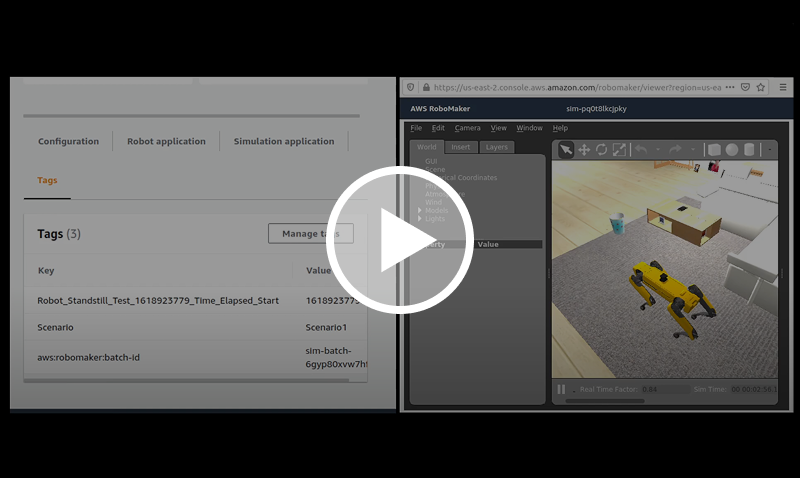Select the Scene item in World tree
The height and width of the screenshot is (478, 800).
tap(435, 169)
